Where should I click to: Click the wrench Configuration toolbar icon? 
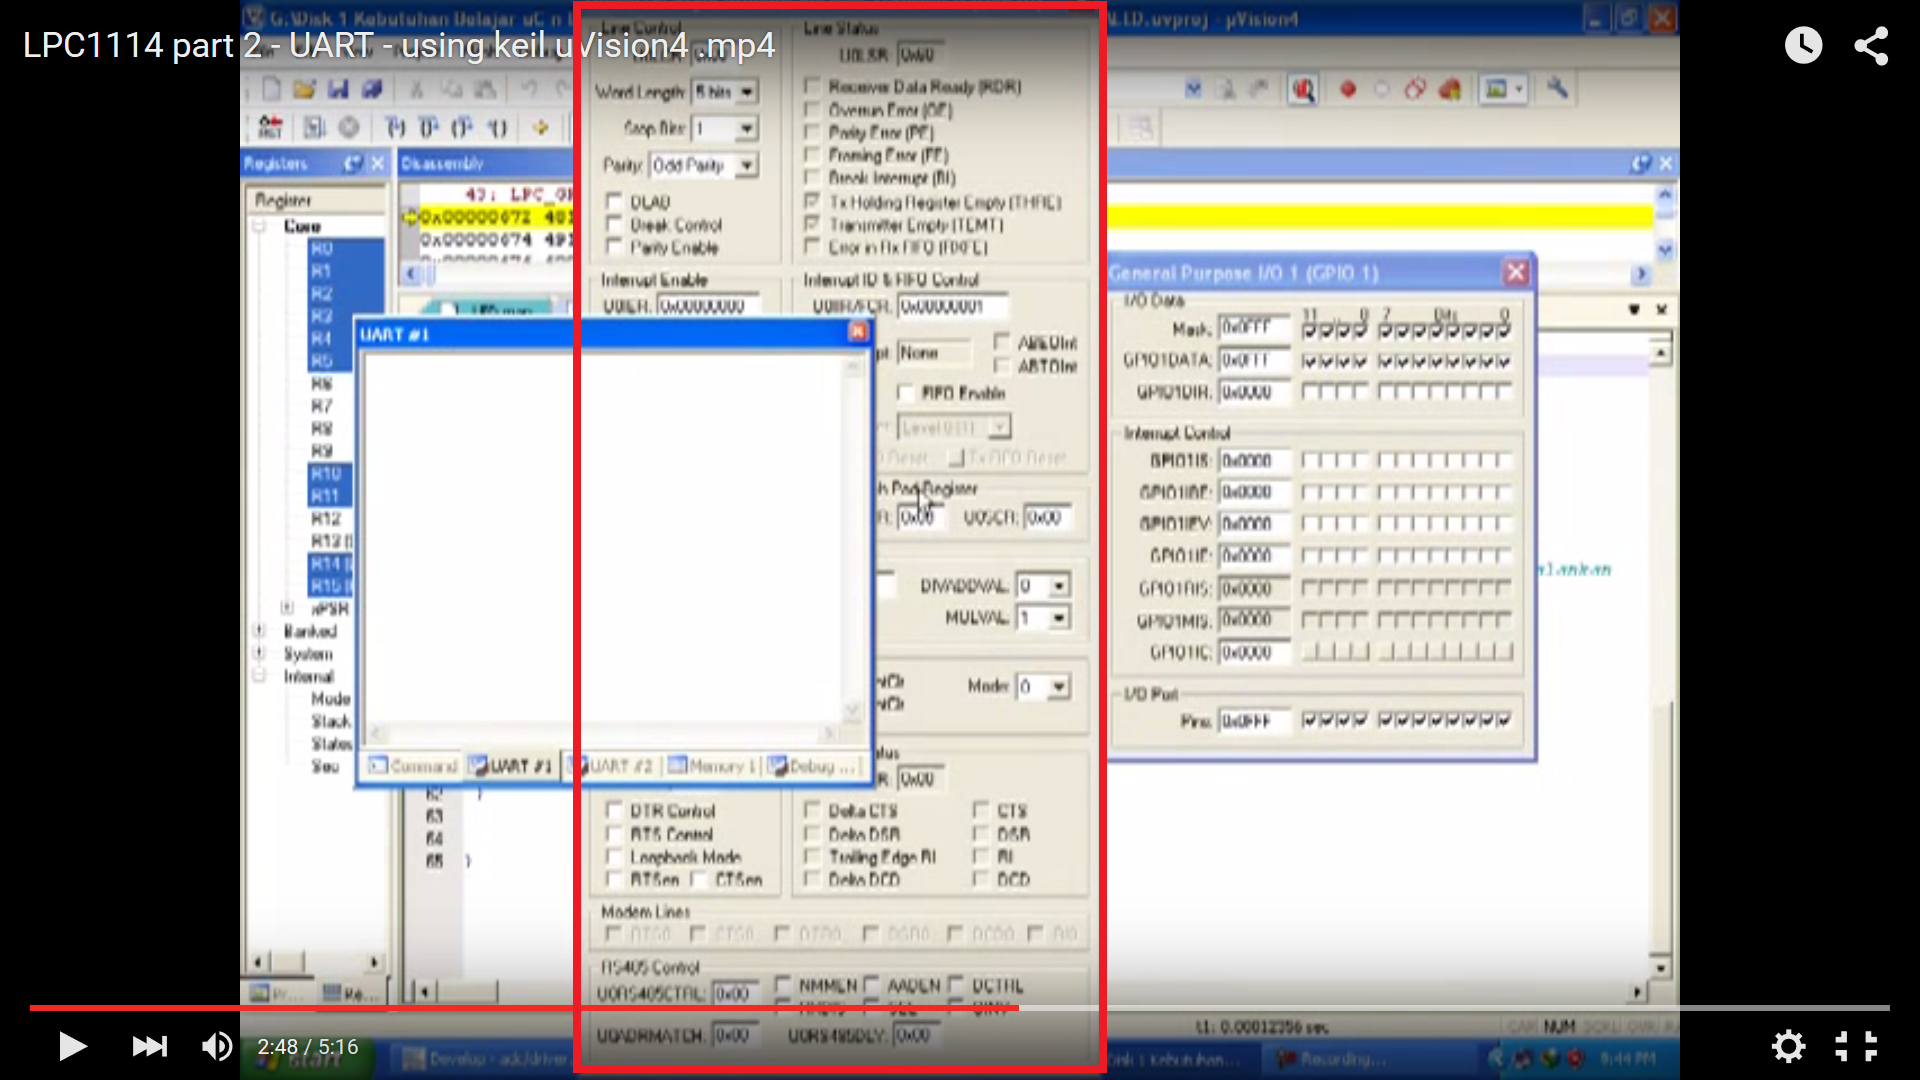click(x=1557, y=89)
